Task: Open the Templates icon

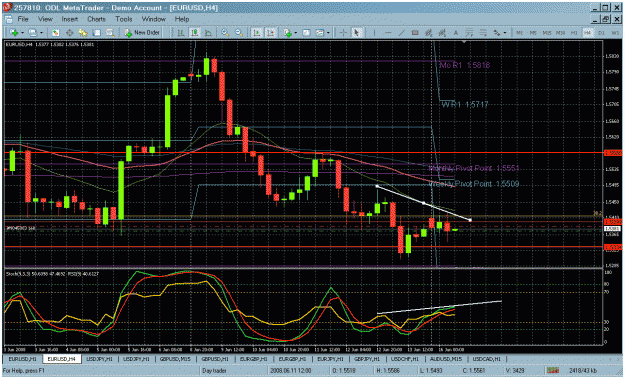Action: (x=320, y=33)
